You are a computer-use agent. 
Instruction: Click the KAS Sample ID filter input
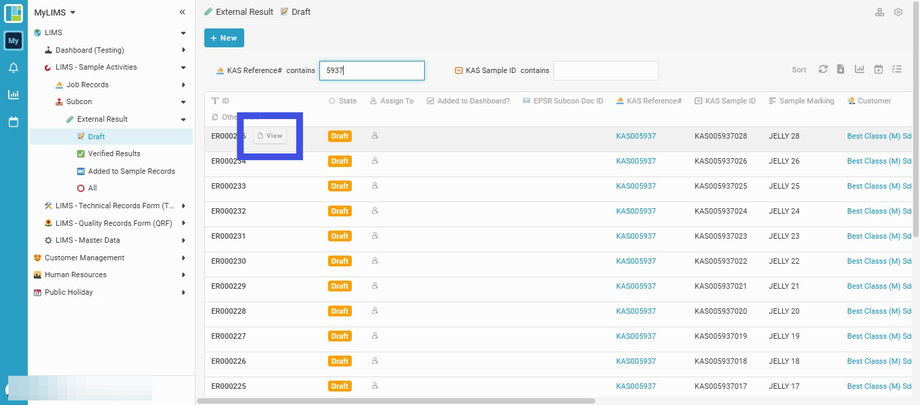[606, 70]
